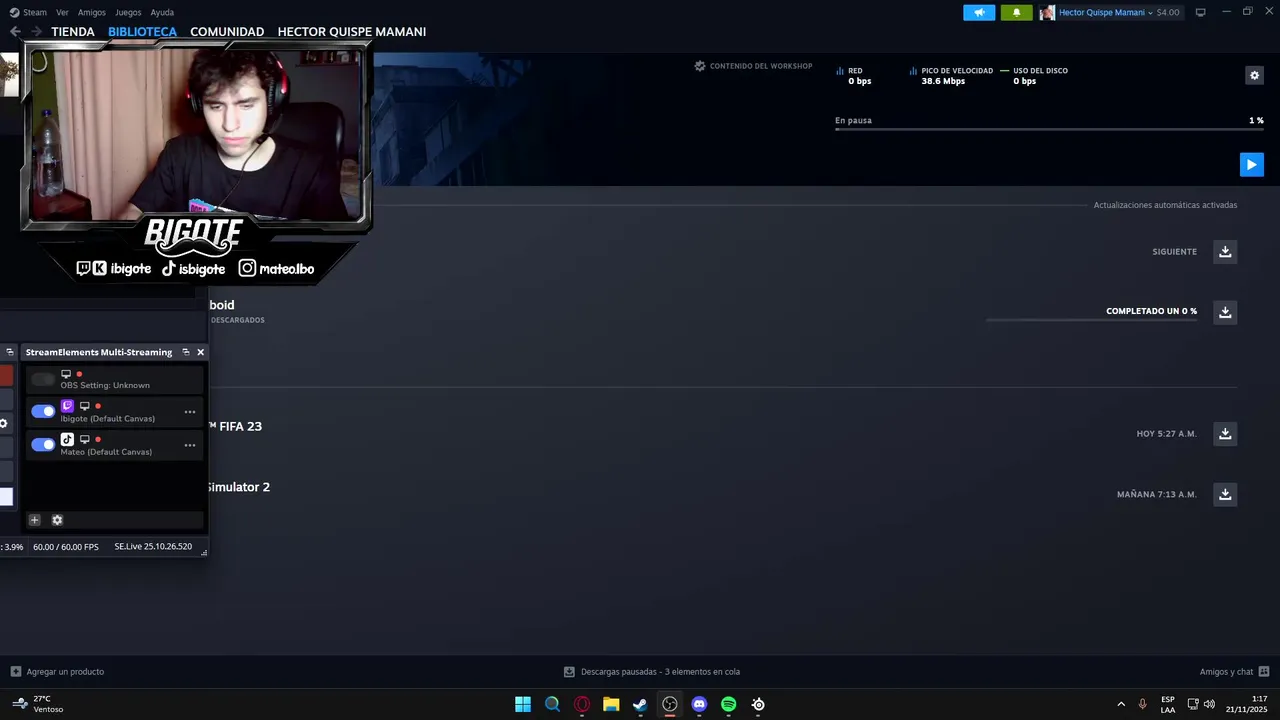Go to BIBLIOTECA tab
1280x720 pixels.
tap(142, 31)
